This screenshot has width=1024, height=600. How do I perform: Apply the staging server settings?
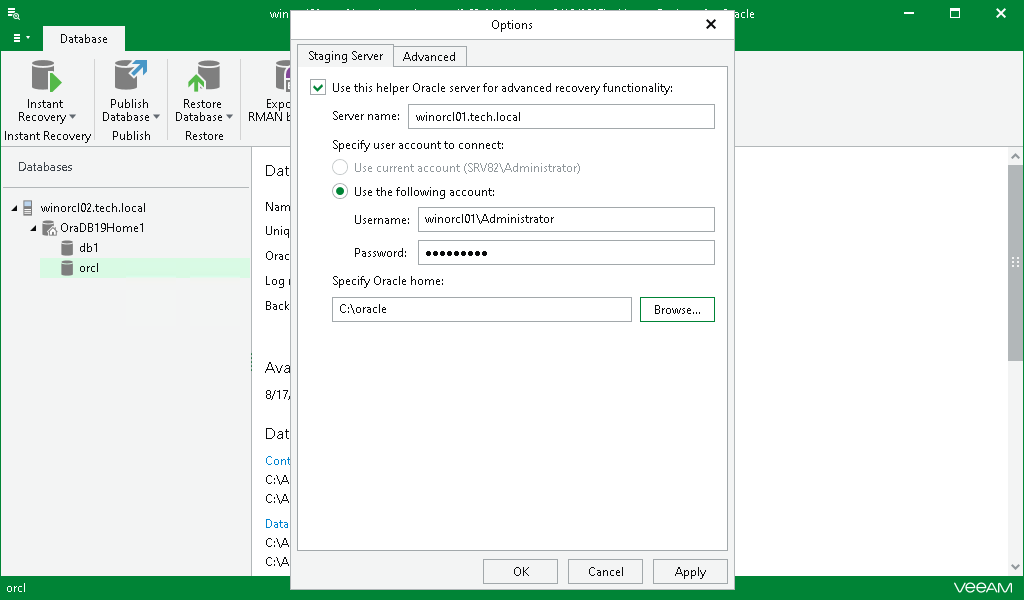(x=690, y=571)
